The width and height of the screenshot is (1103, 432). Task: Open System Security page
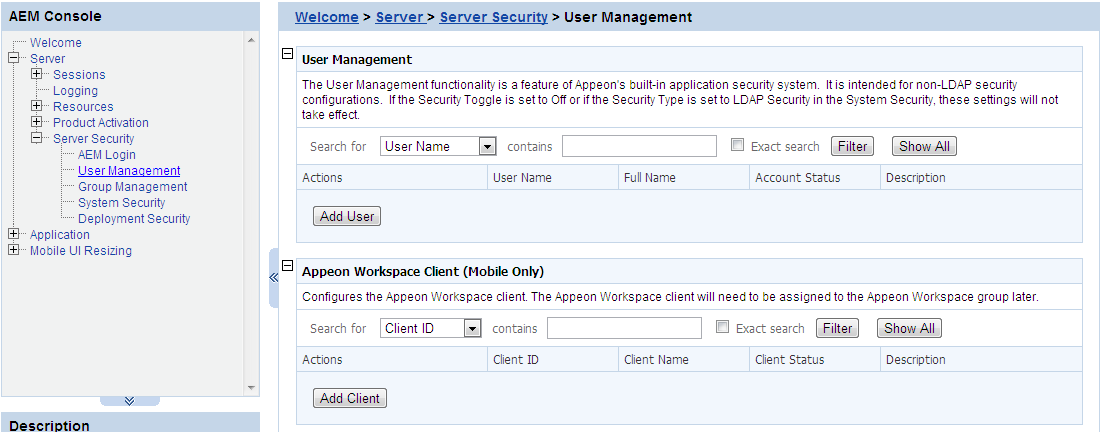coord(122,203)
